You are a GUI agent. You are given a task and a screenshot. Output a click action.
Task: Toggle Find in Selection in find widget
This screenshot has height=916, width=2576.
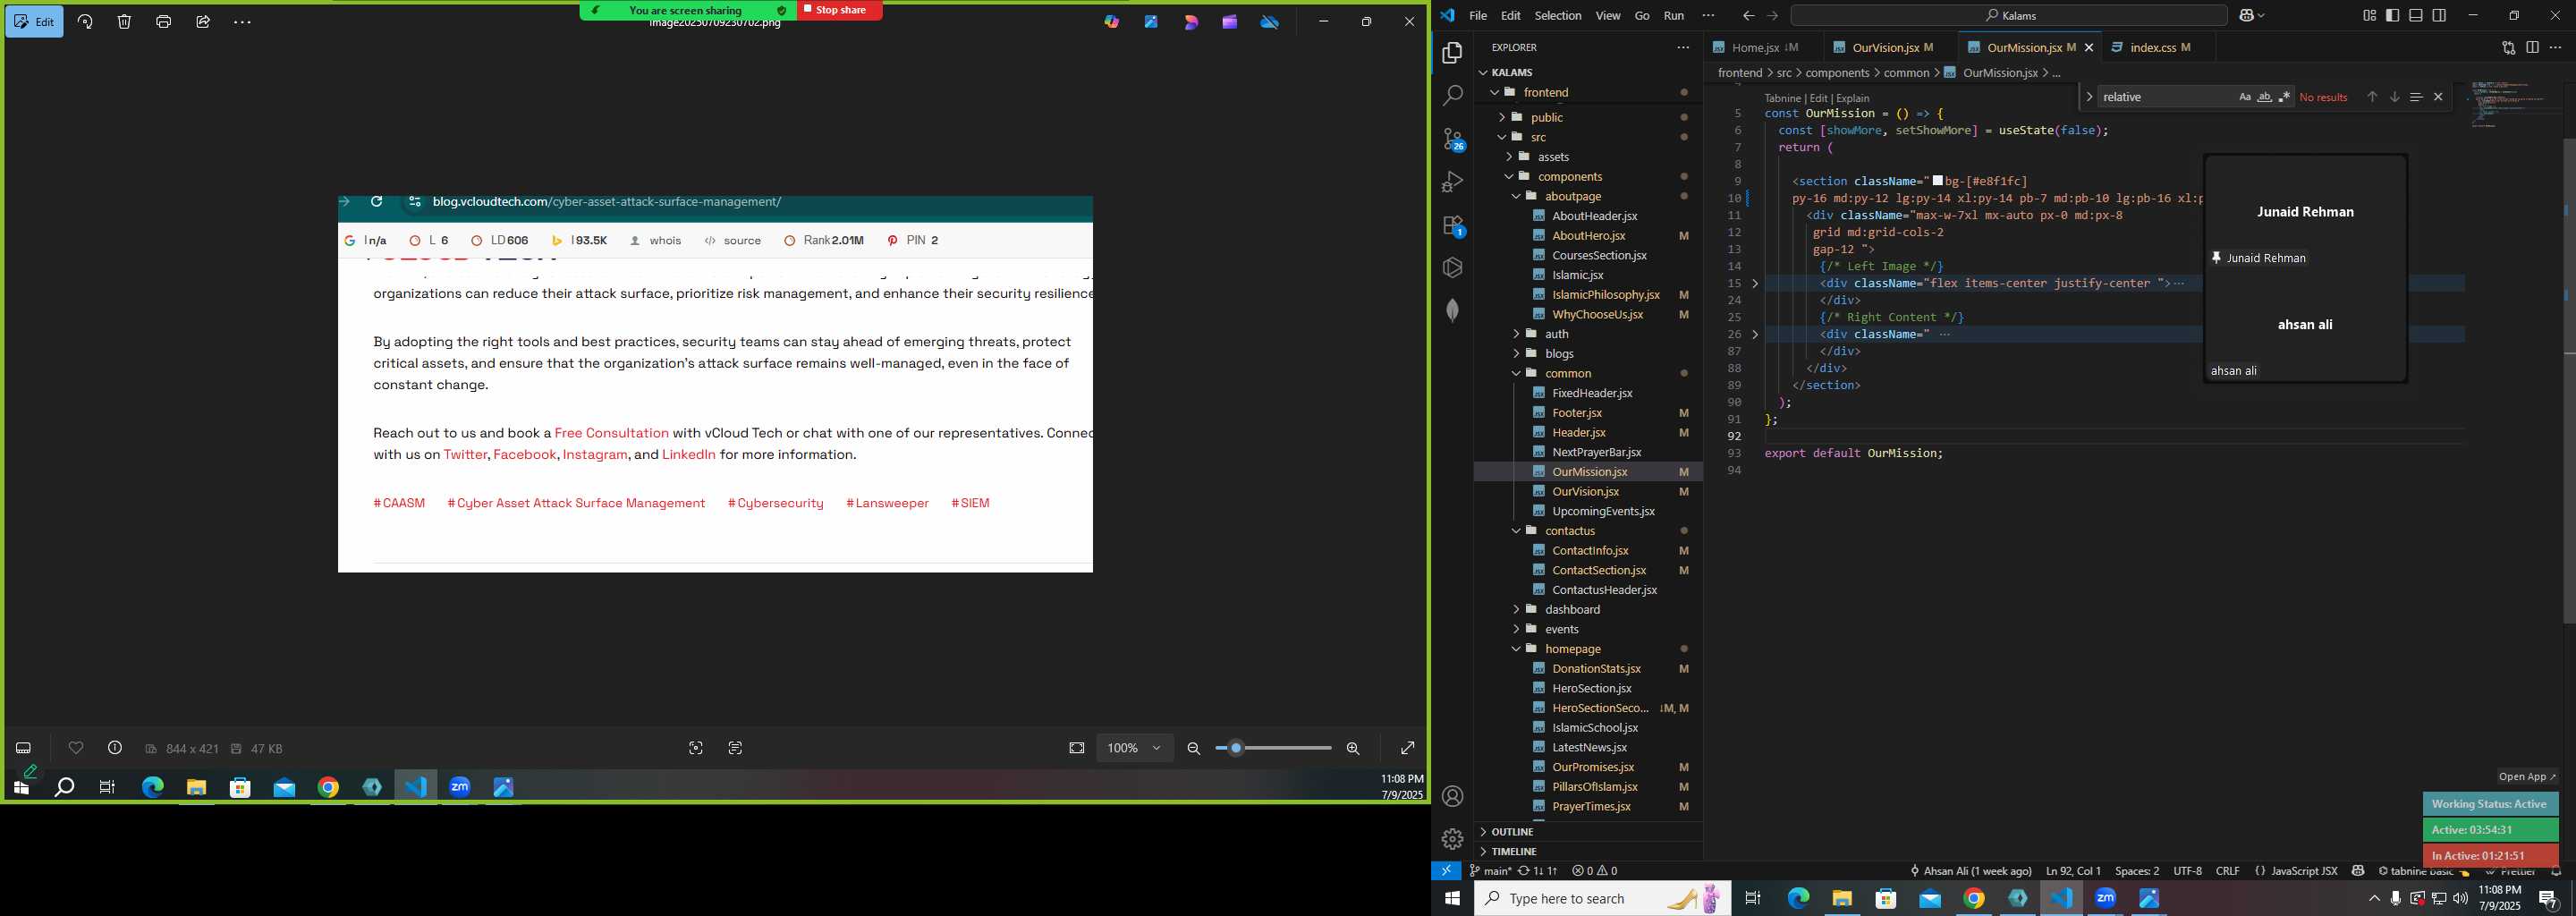coord(2415,97)
